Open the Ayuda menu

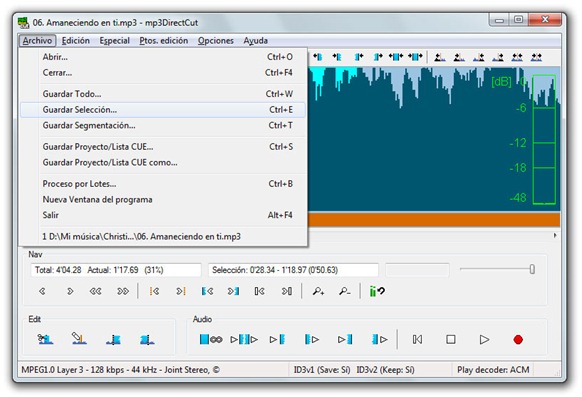click(256, 40)
